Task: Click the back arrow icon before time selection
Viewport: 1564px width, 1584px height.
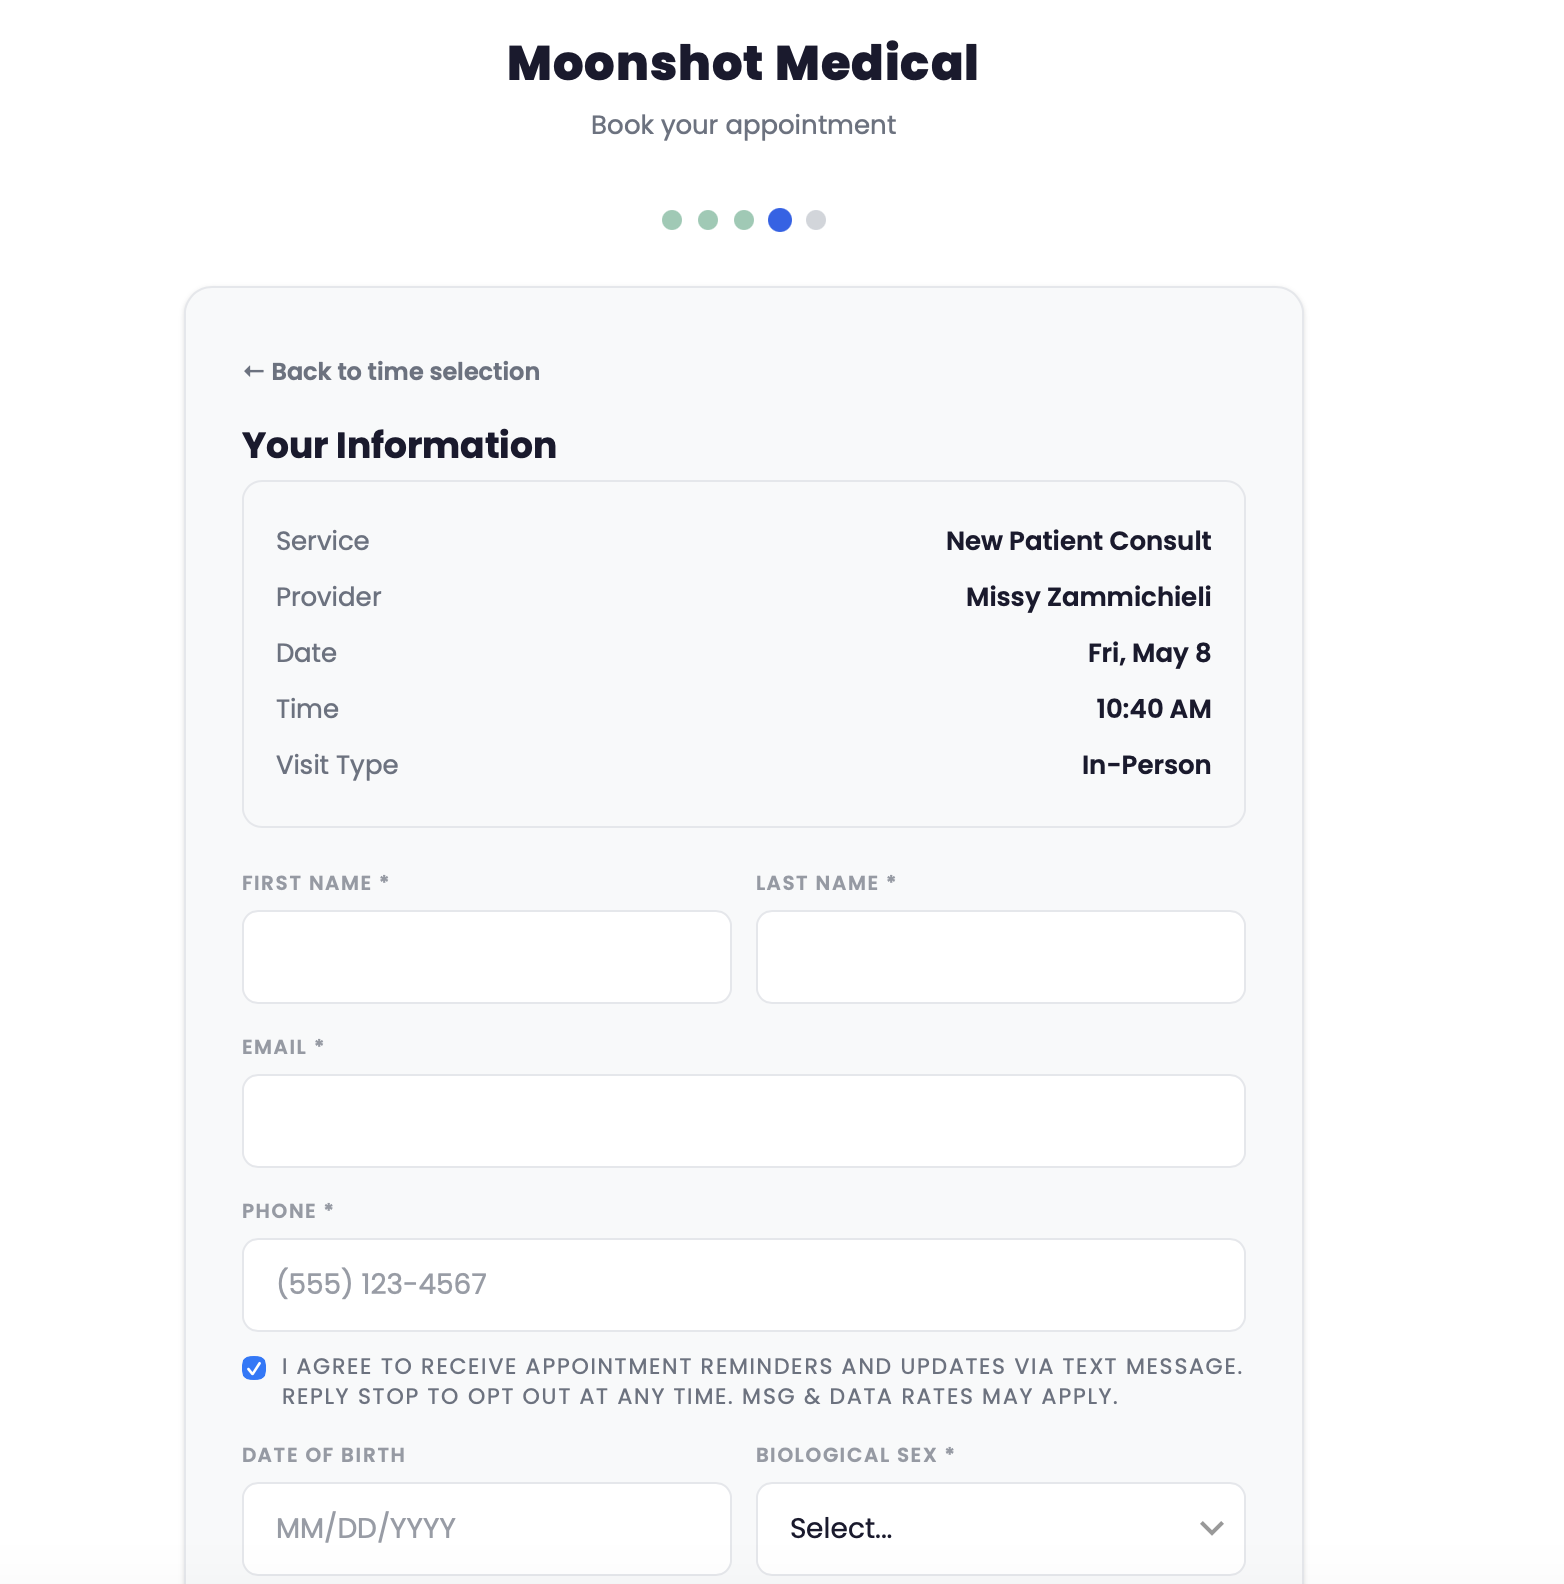Action: point(252,371)
